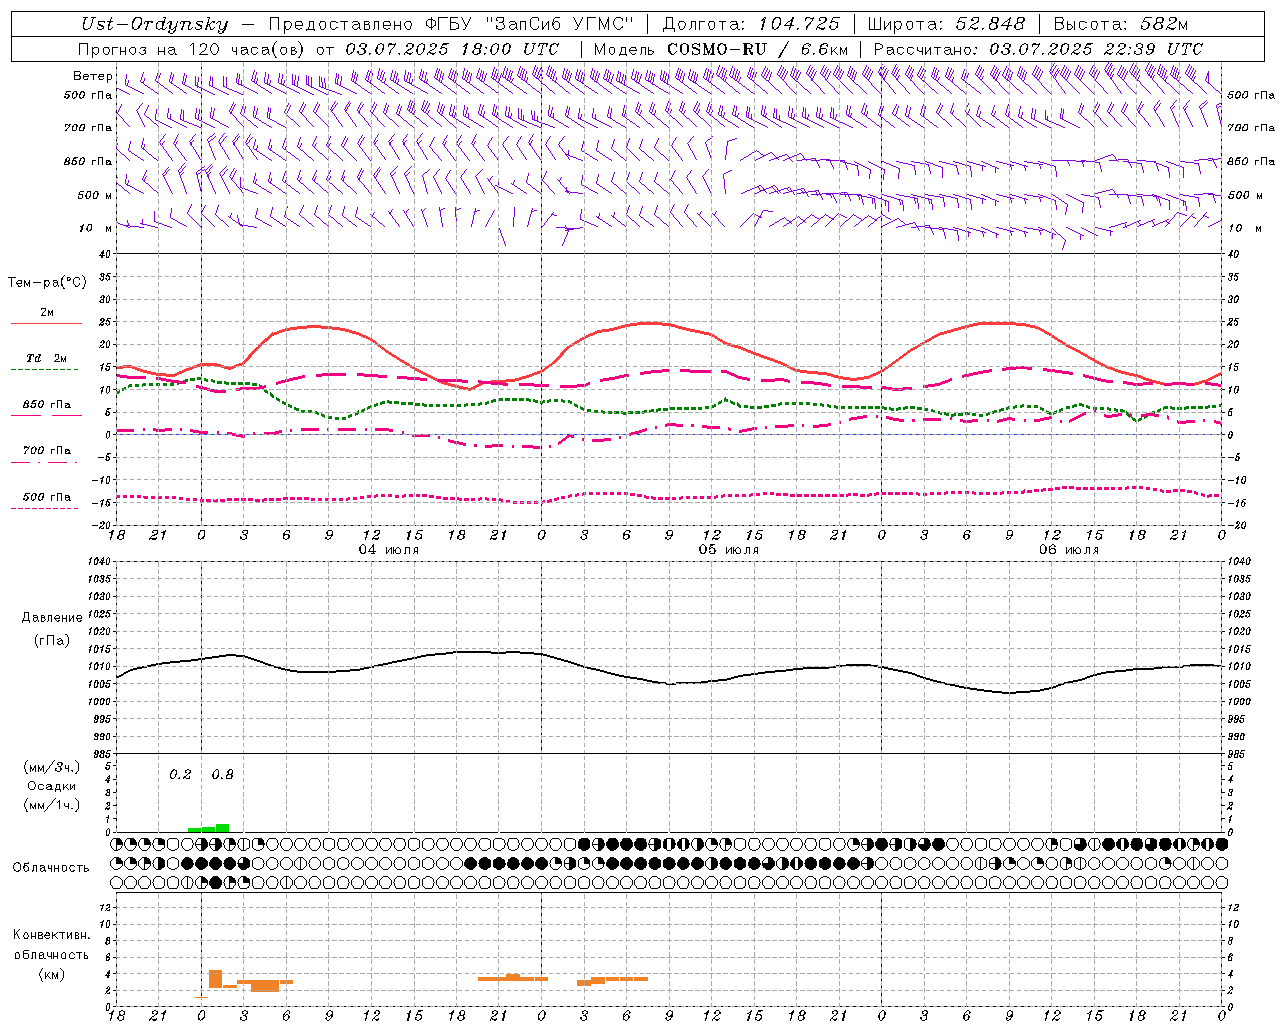Click the Широта: 52.848 latitude value

(x=946, y=24)
